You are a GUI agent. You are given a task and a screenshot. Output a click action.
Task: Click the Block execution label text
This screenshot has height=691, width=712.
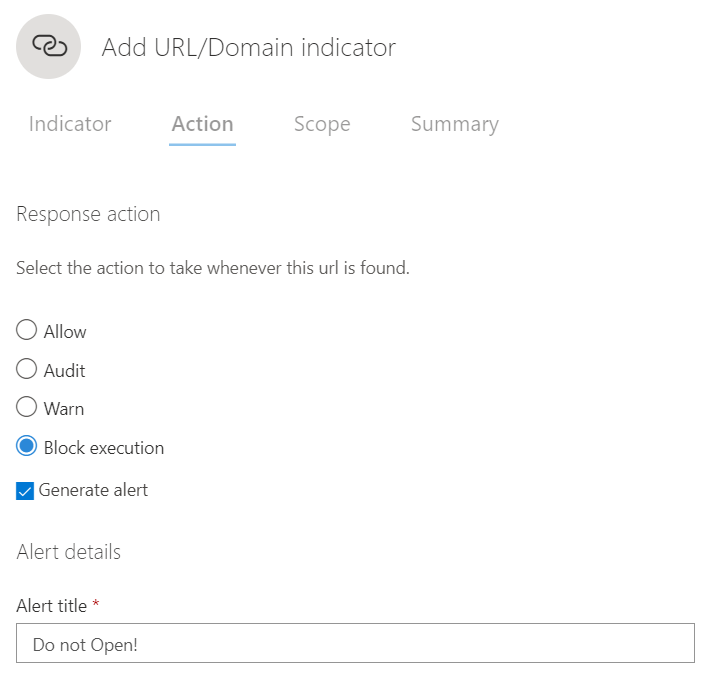pos(104,448)
